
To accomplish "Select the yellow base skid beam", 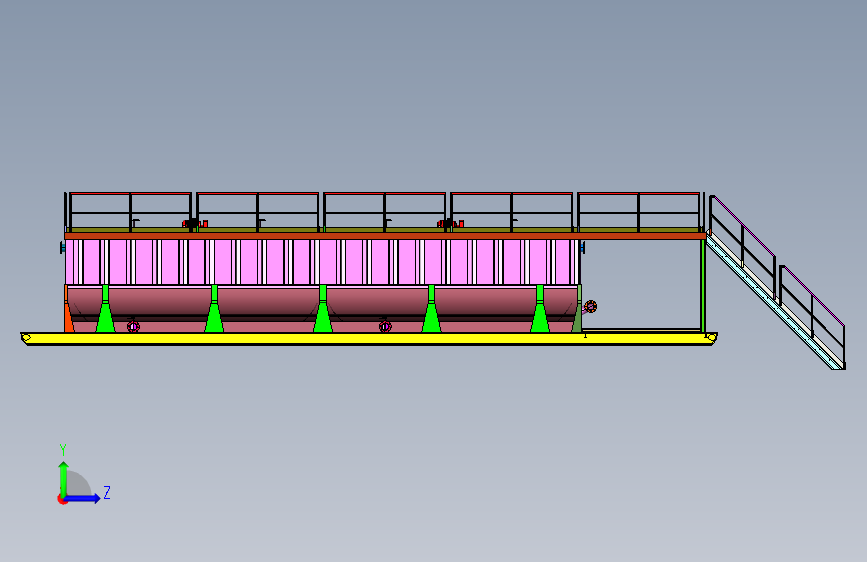I will (x=369, y=339).
